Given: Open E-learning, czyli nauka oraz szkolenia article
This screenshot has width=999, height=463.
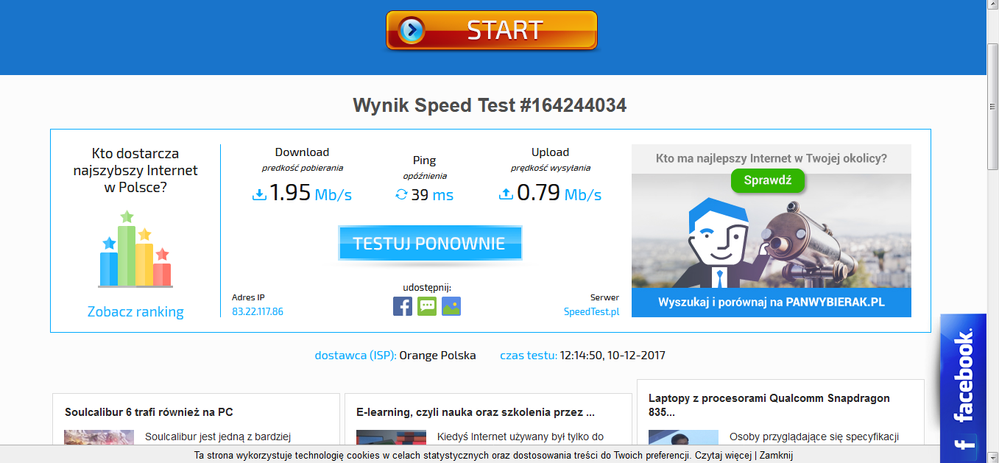Looking at the screenshot, I should click(x=475, y=412).
